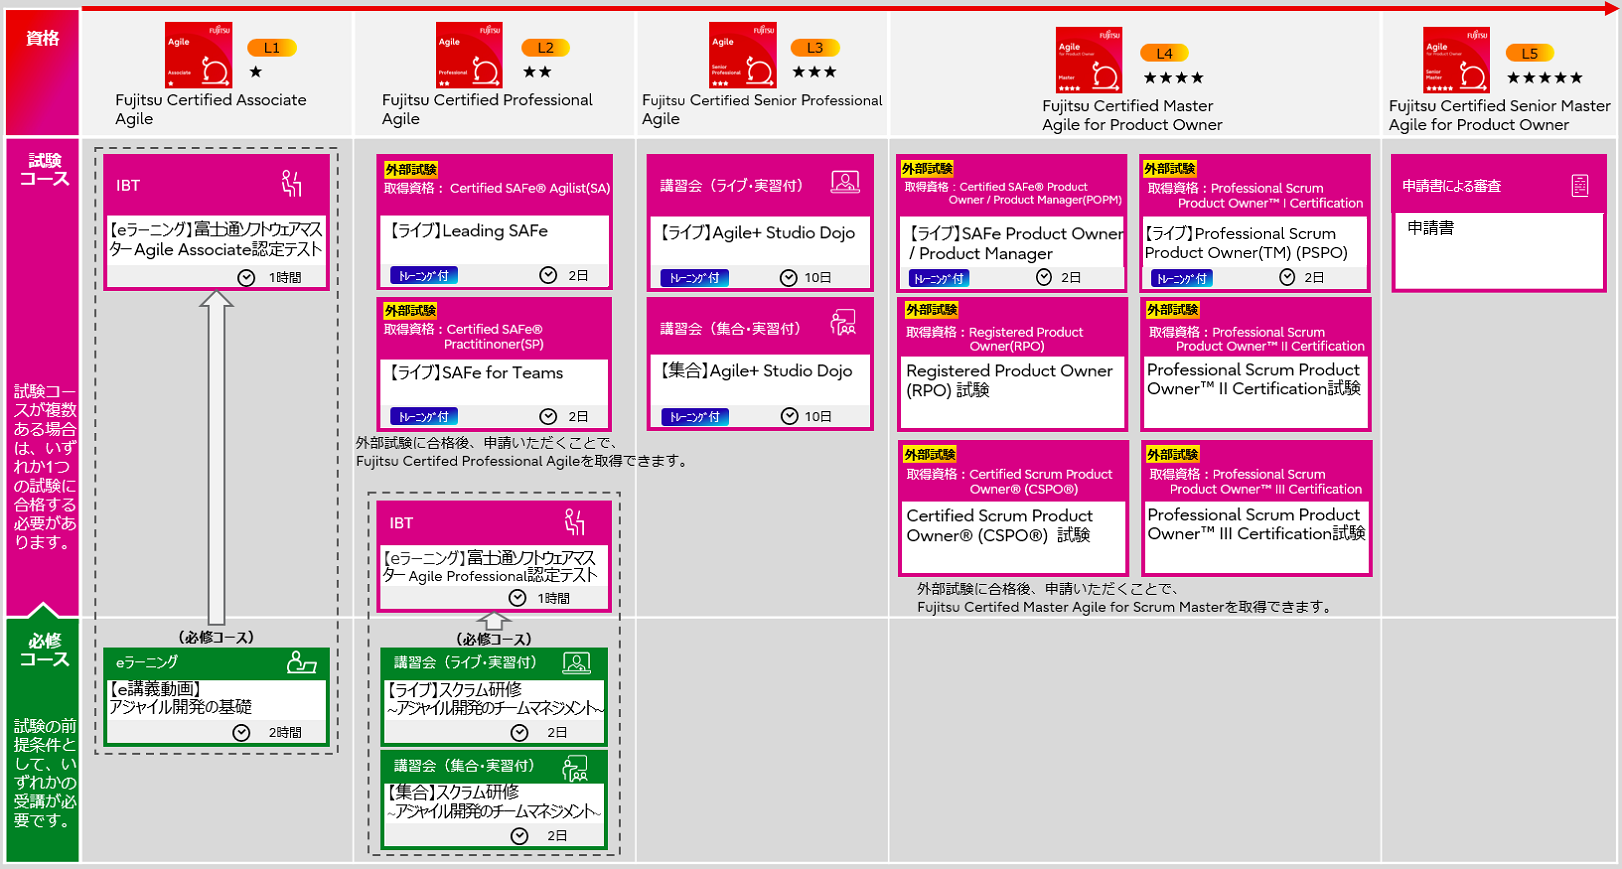Click the 申請書 entry under 申請書による審査
The image size is (1622, 869).
tap(1430, 228)
